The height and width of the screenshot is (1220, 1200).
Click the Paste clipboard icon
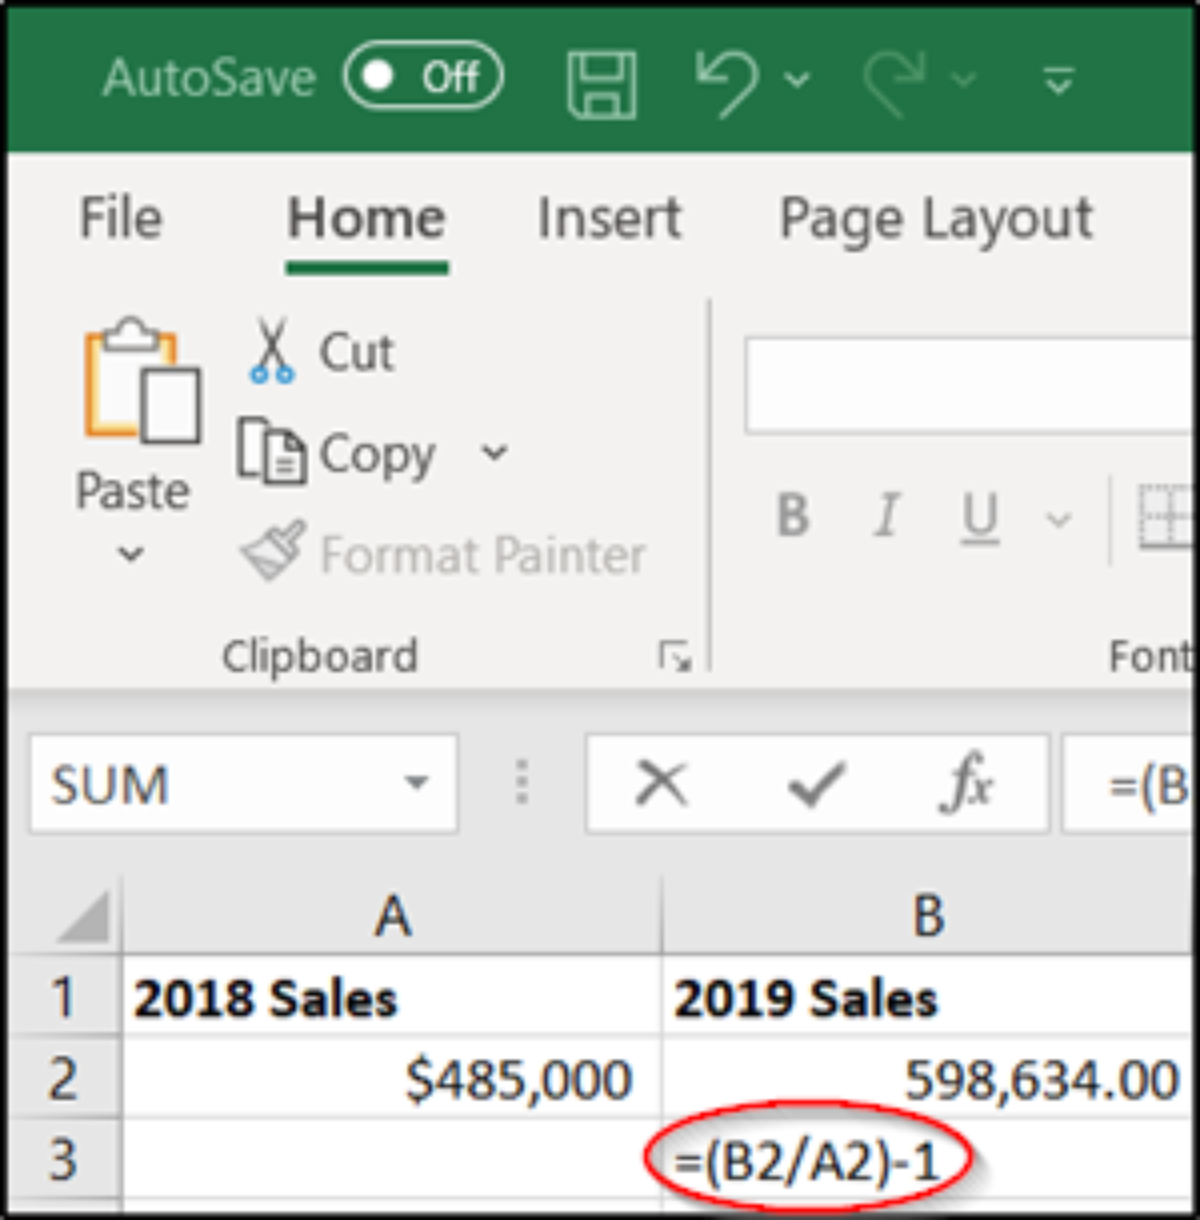tap(140, 383)
